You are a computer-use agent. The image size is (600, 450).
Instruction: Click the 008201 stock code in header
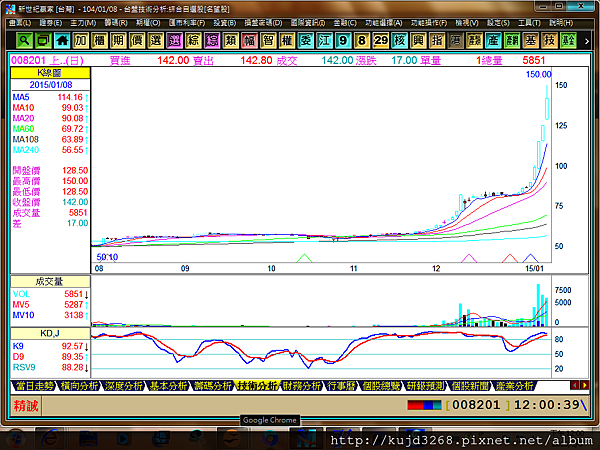(x=28, y=60)
